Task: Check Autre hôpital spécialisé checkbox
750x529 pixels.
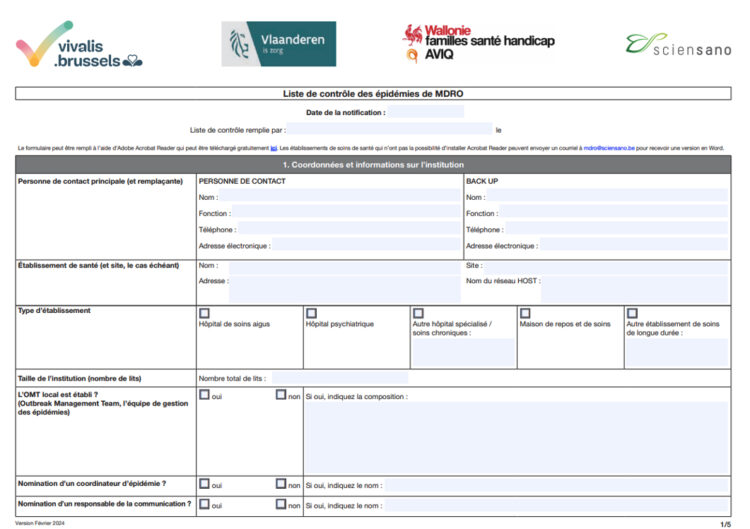Action: point(418,313)
